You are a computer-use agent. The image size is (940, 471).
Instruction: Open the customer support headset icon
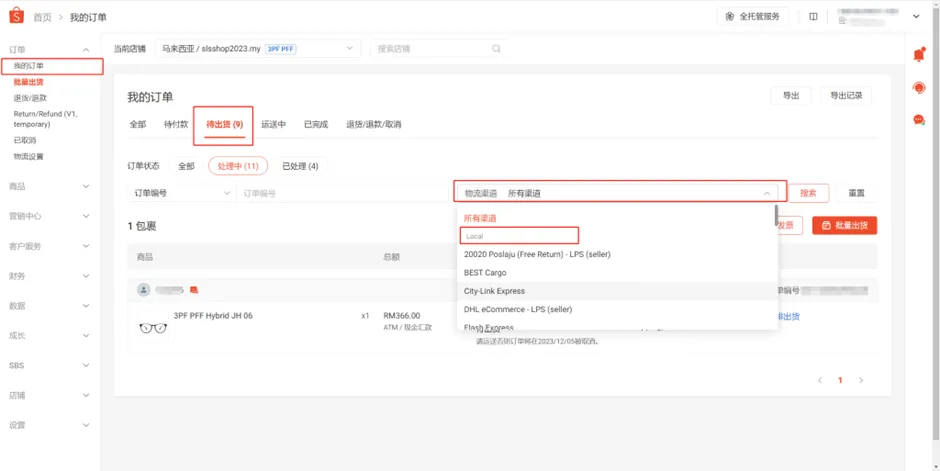pos(918,88)
